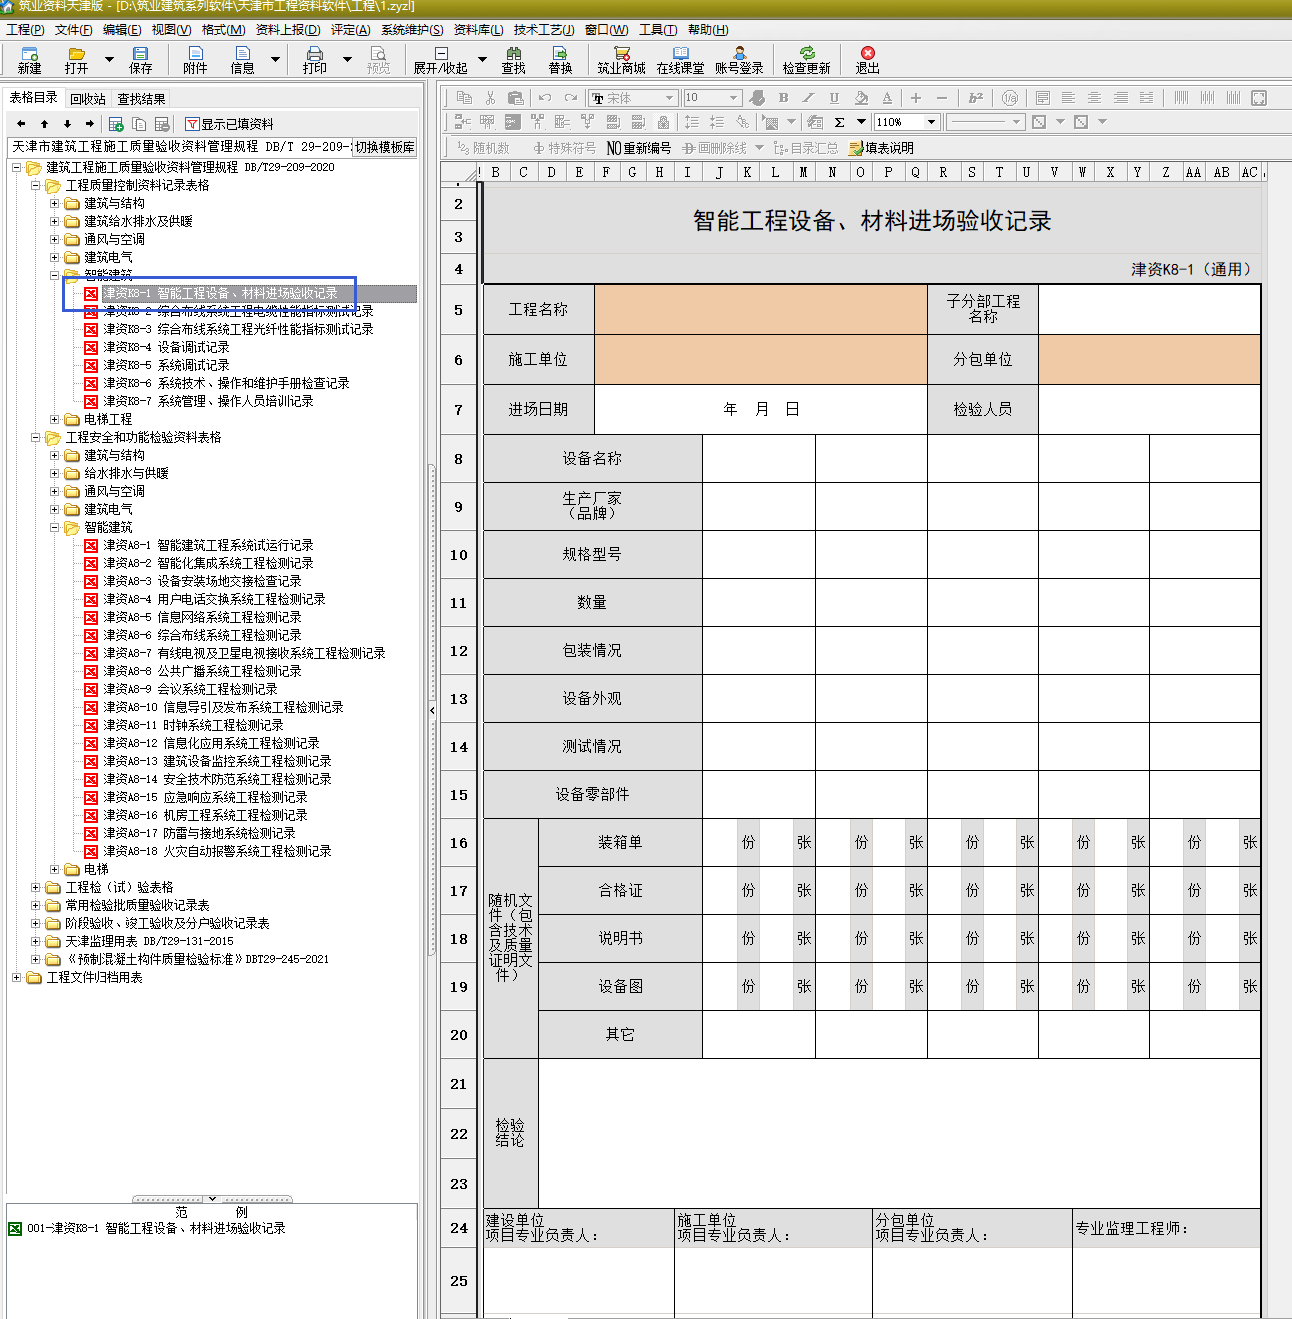Click the 切换模板库 button
This screenshot has height=1319, width=1292.
coord(385,147)
